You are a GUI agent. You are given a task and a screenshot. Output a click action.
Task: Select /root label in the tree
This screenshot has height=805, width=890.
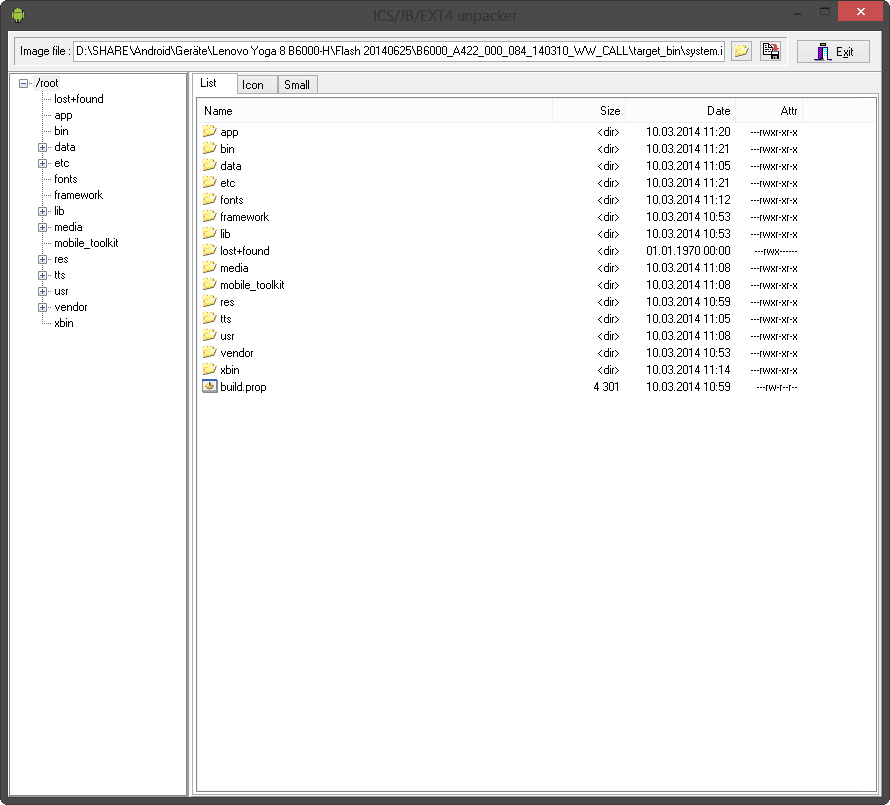point(47,83)
